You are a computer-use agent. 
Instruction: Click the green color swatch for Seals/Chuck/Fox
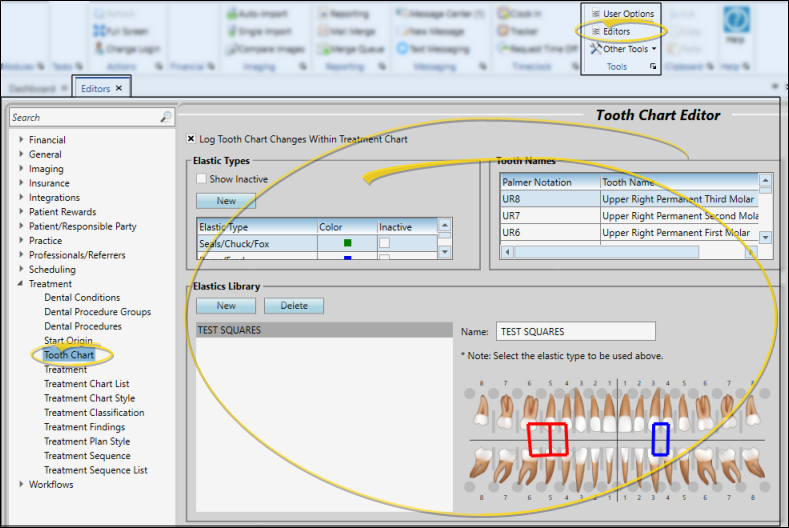point(347,243)
